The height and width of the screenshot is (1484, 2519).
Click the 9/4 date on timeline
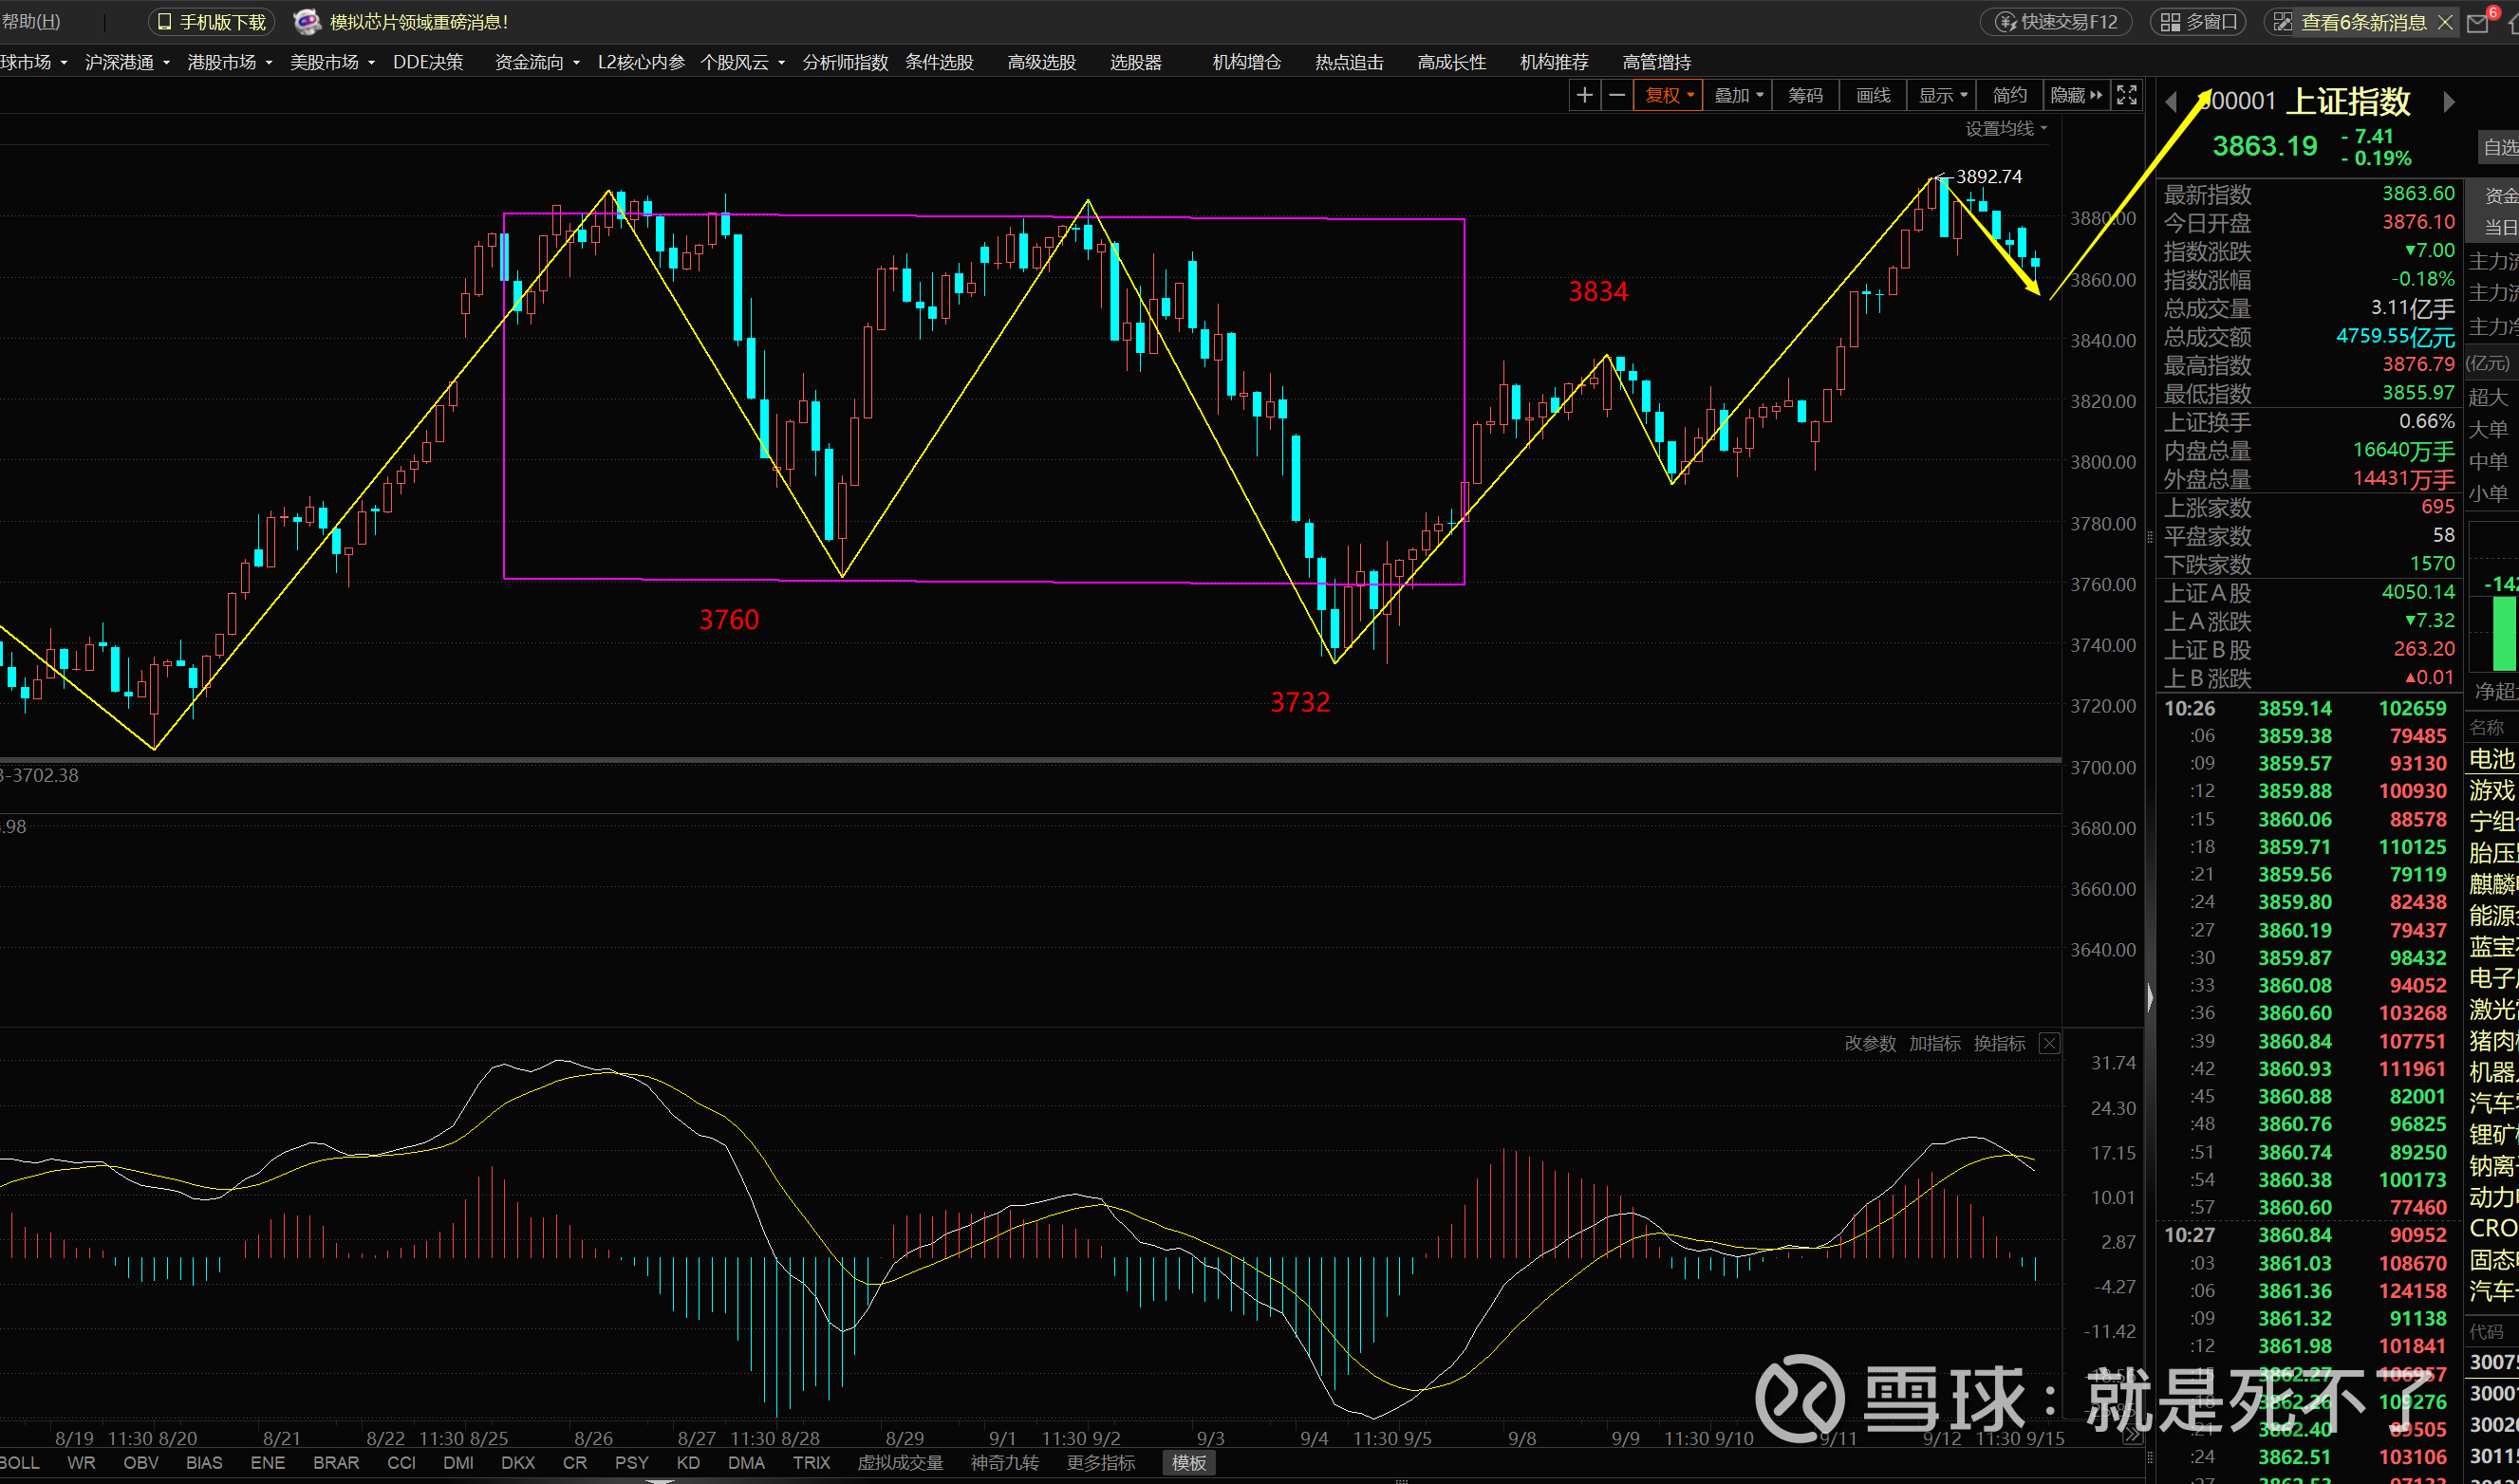pos(1313,1438)
